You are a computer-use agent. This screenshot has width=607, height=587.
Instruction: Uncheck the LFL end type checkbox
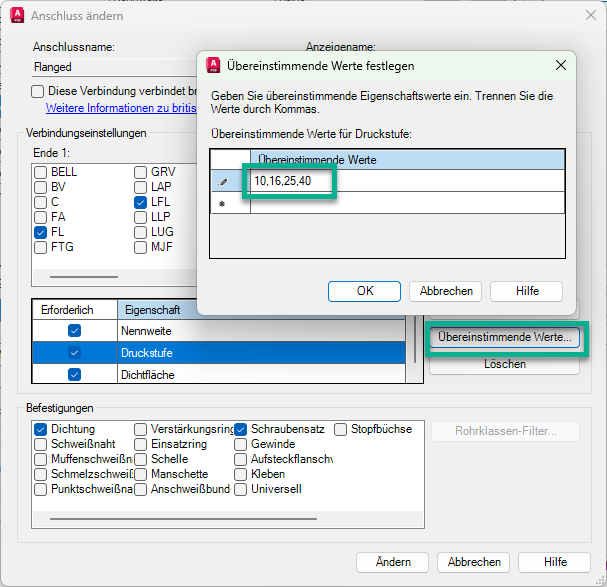141,202
